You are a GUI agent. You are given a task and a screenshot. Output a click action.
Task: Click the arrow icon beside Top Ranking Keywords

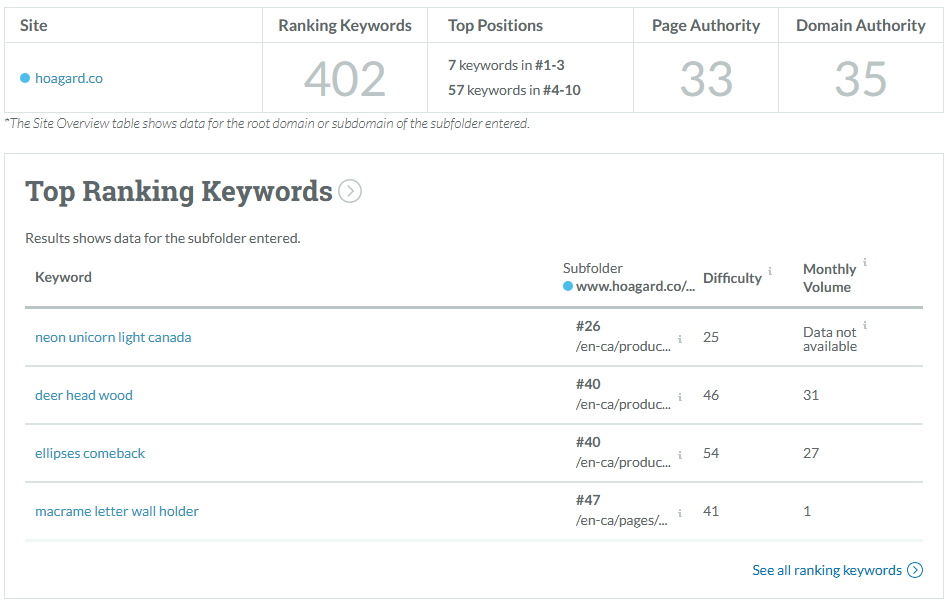point(350,191)
